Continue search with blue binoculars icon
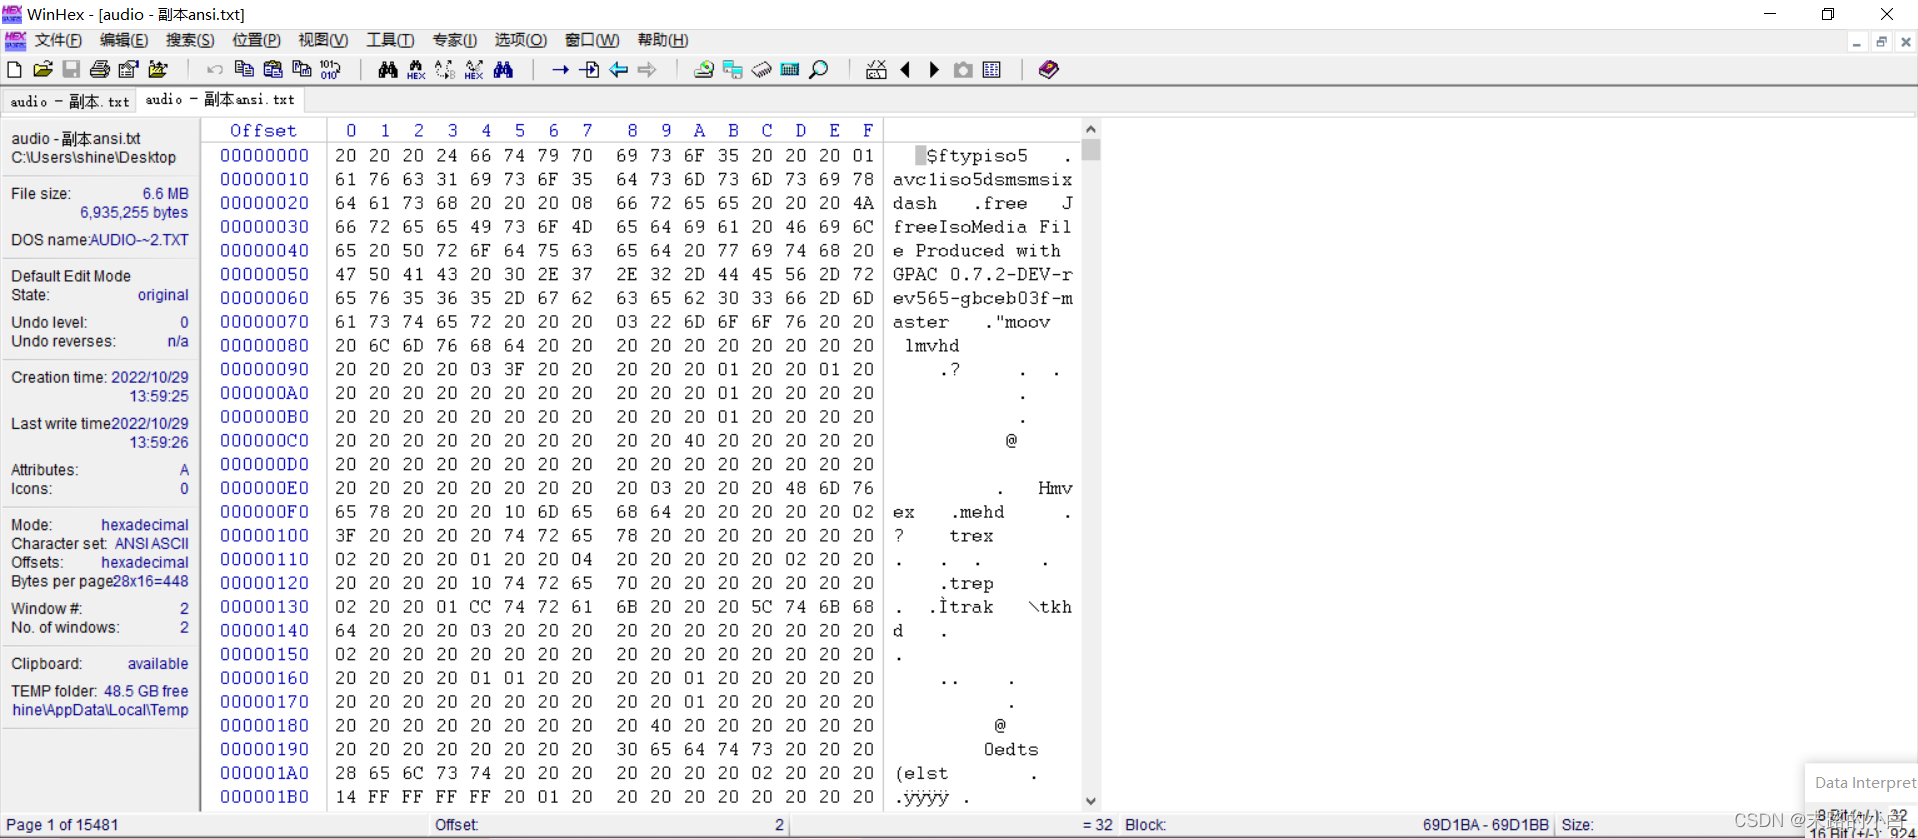Screen dimensions: 1918x839 coord(503,69)
